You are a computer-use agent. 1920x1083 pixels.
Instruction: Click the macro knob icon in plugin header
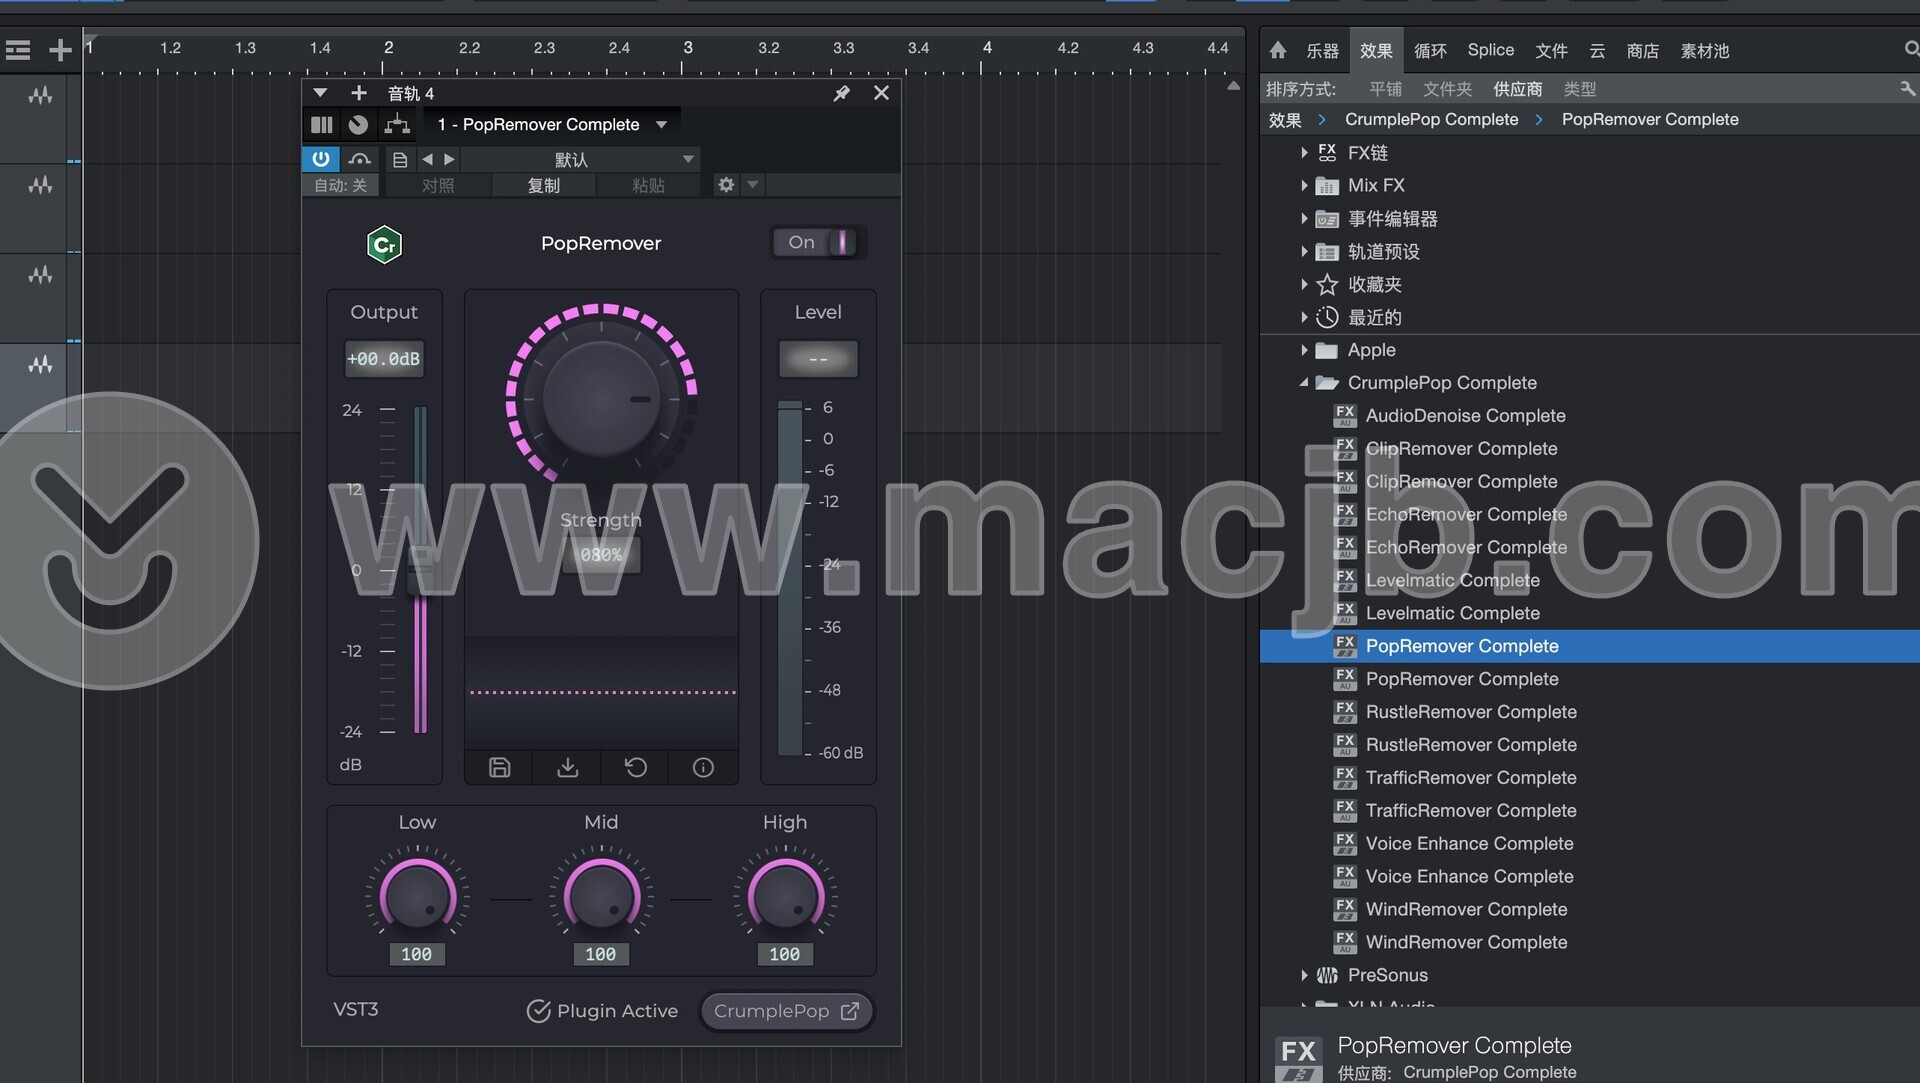pyautogui.click(x=358, y=124)
